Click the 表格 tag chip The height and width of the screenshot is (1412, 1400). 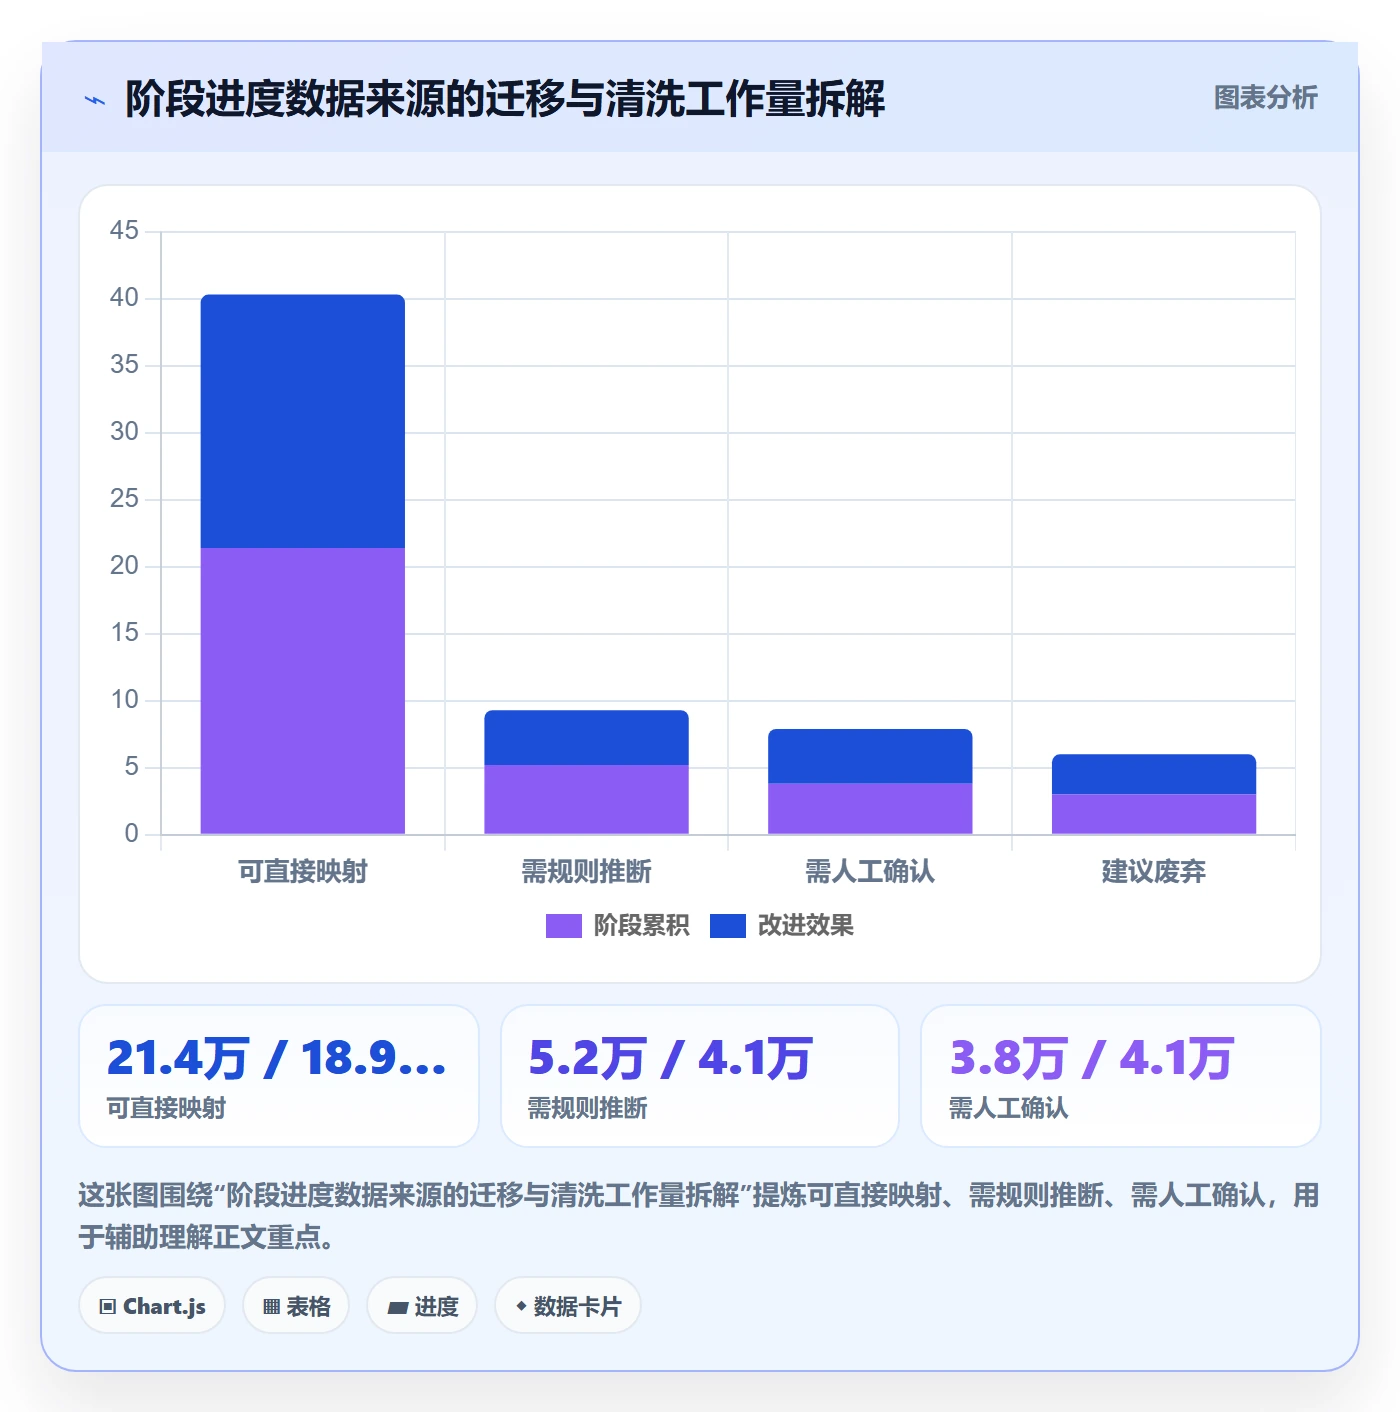[x=296, y=1306]
